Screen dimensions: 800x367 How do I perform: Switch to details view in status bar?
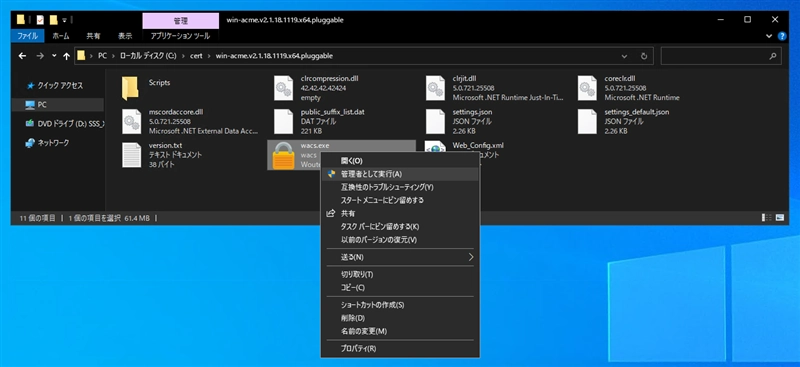click(766, 218)
